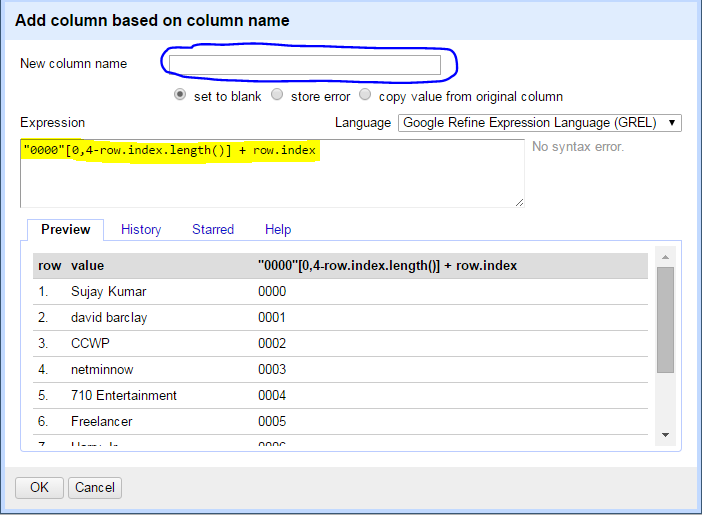
Task: Click 'Freelancer' preview value
Action: point(102,421)
